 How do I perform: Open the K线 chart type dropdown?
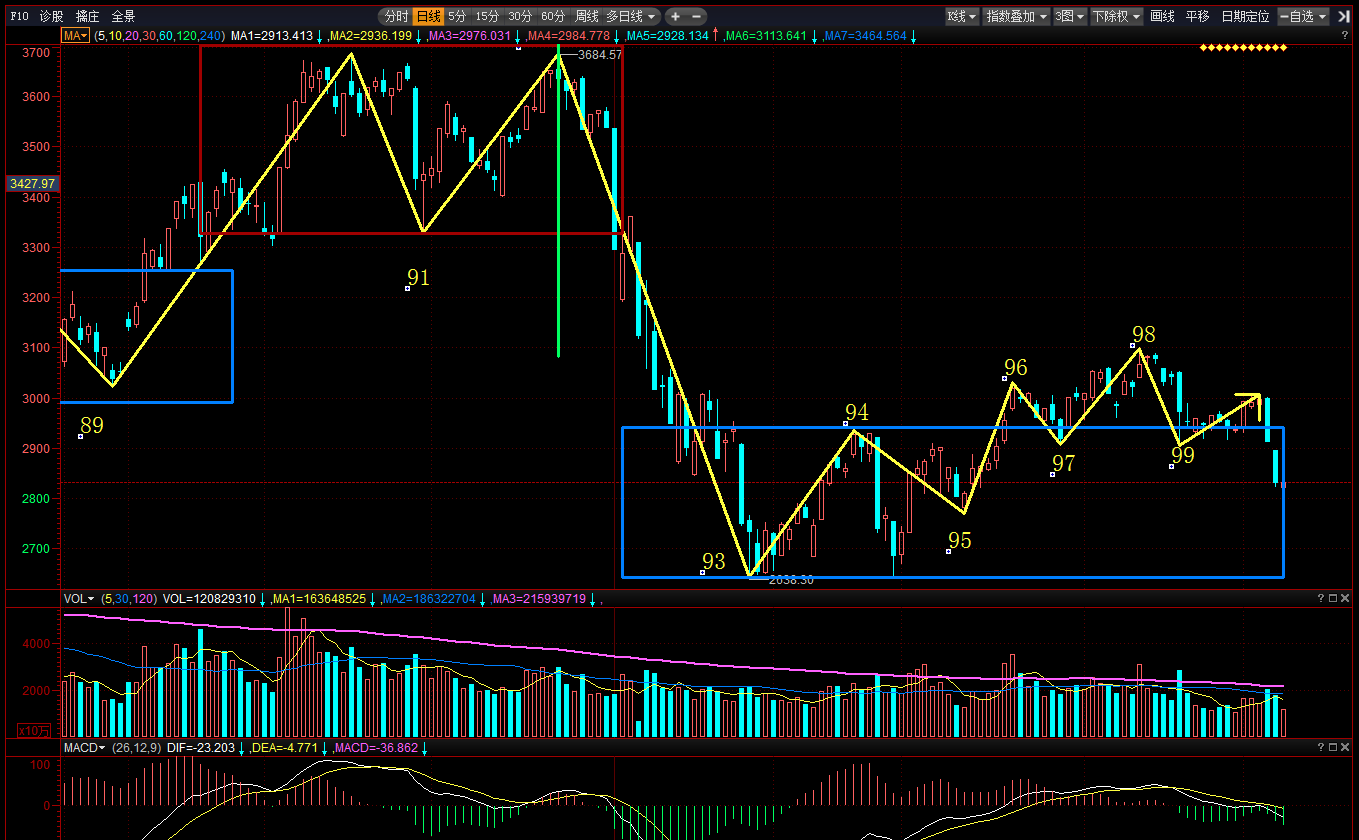click(963, 16)
